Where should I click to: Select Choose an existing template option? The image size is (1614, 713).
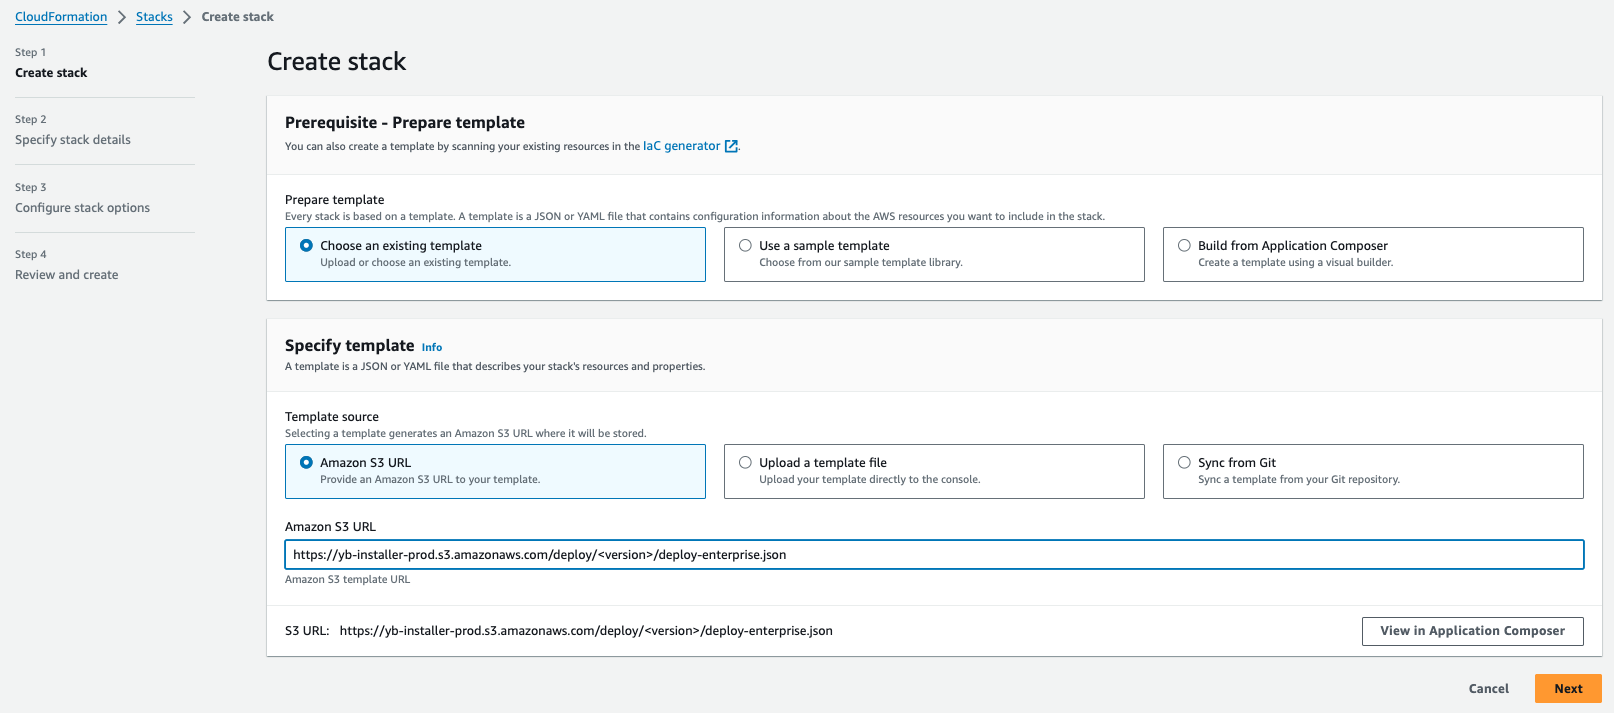pos(307,246)
